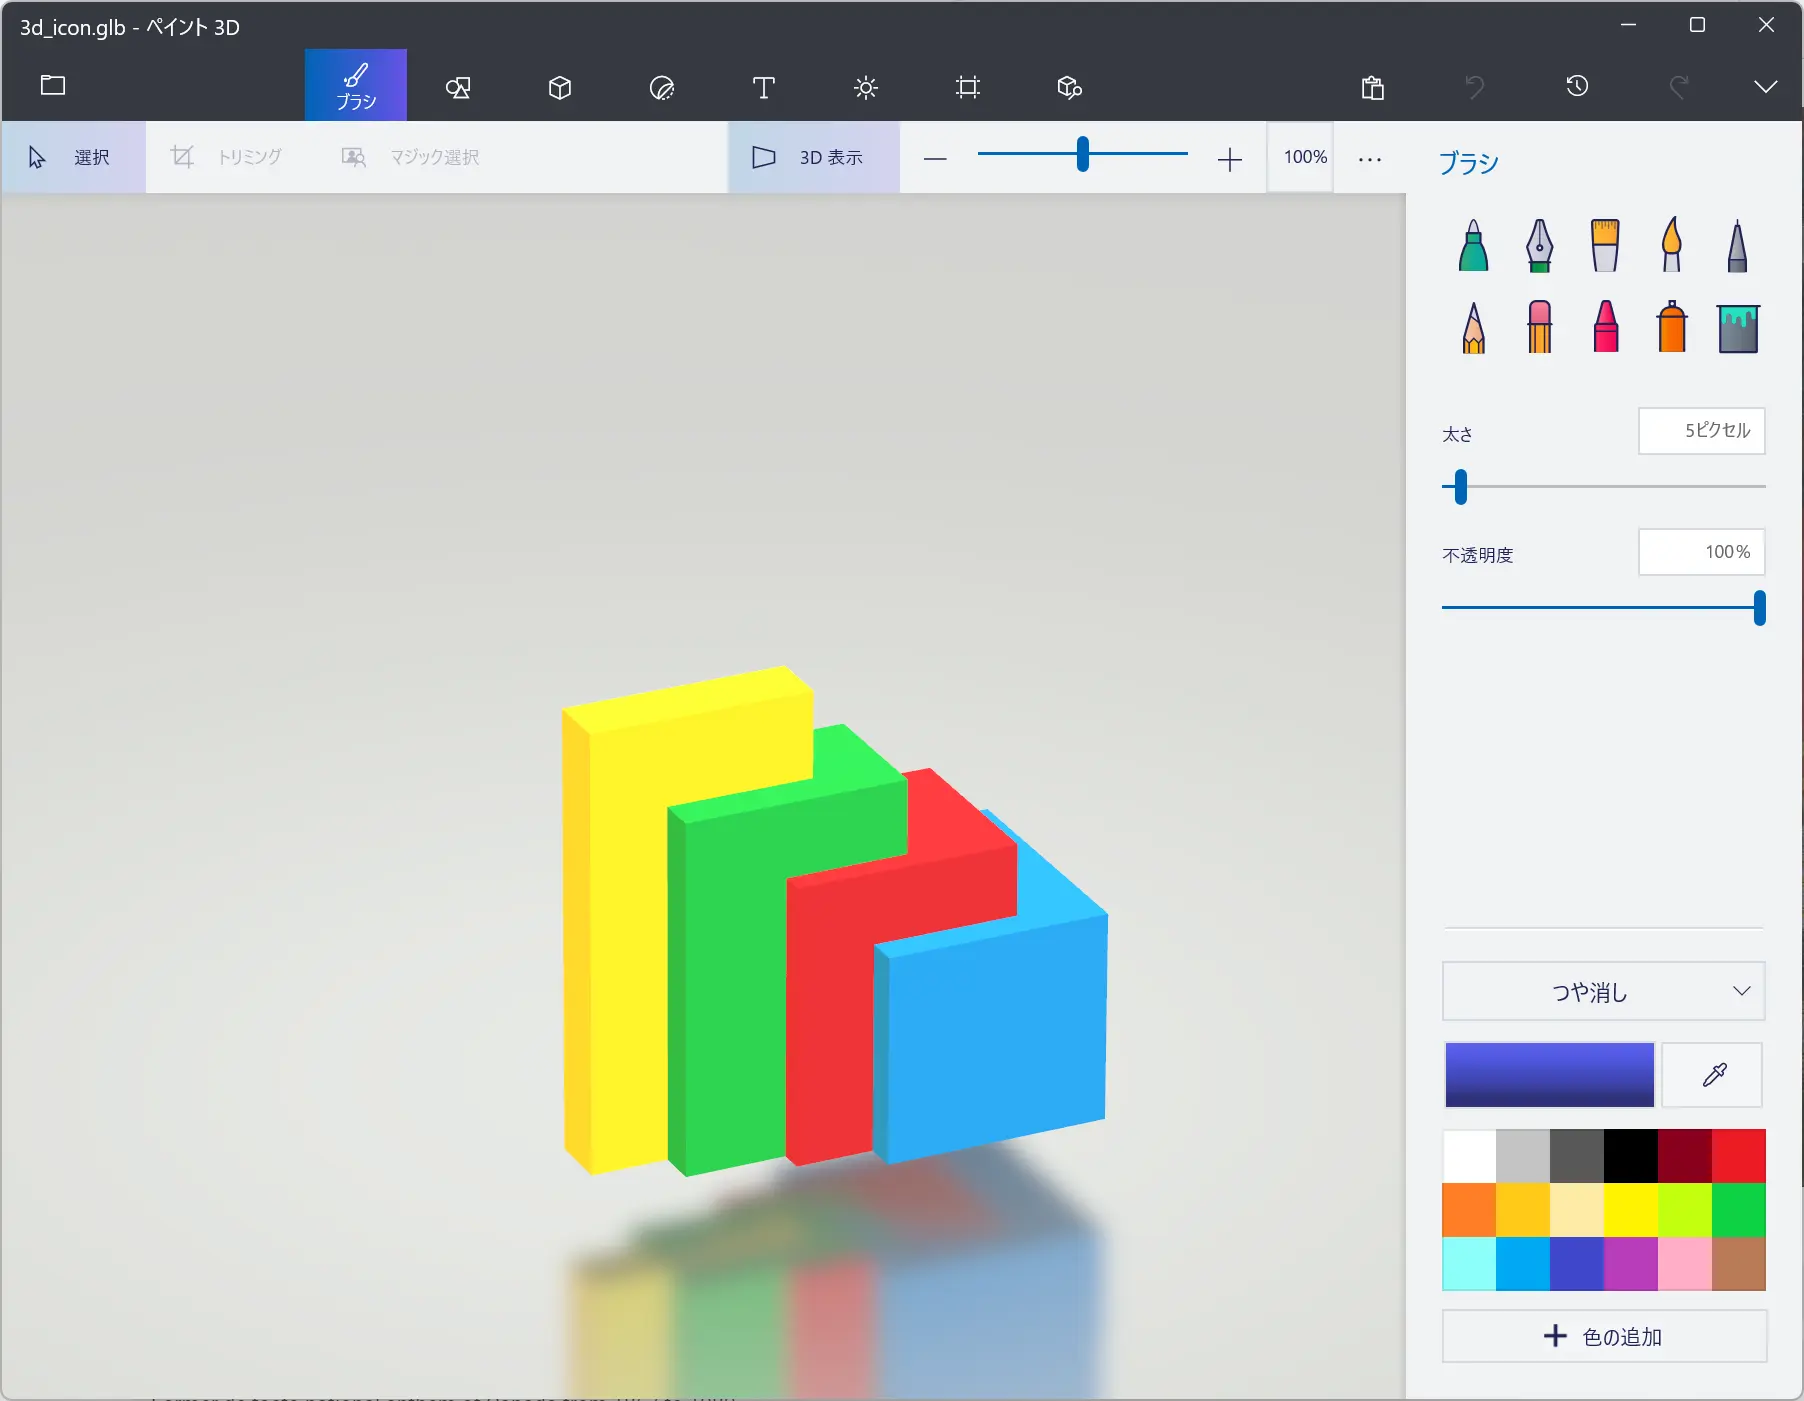Open the 3D shapes cube tab
This screenshot has height=1401, width=1804.
pos(560,88)
